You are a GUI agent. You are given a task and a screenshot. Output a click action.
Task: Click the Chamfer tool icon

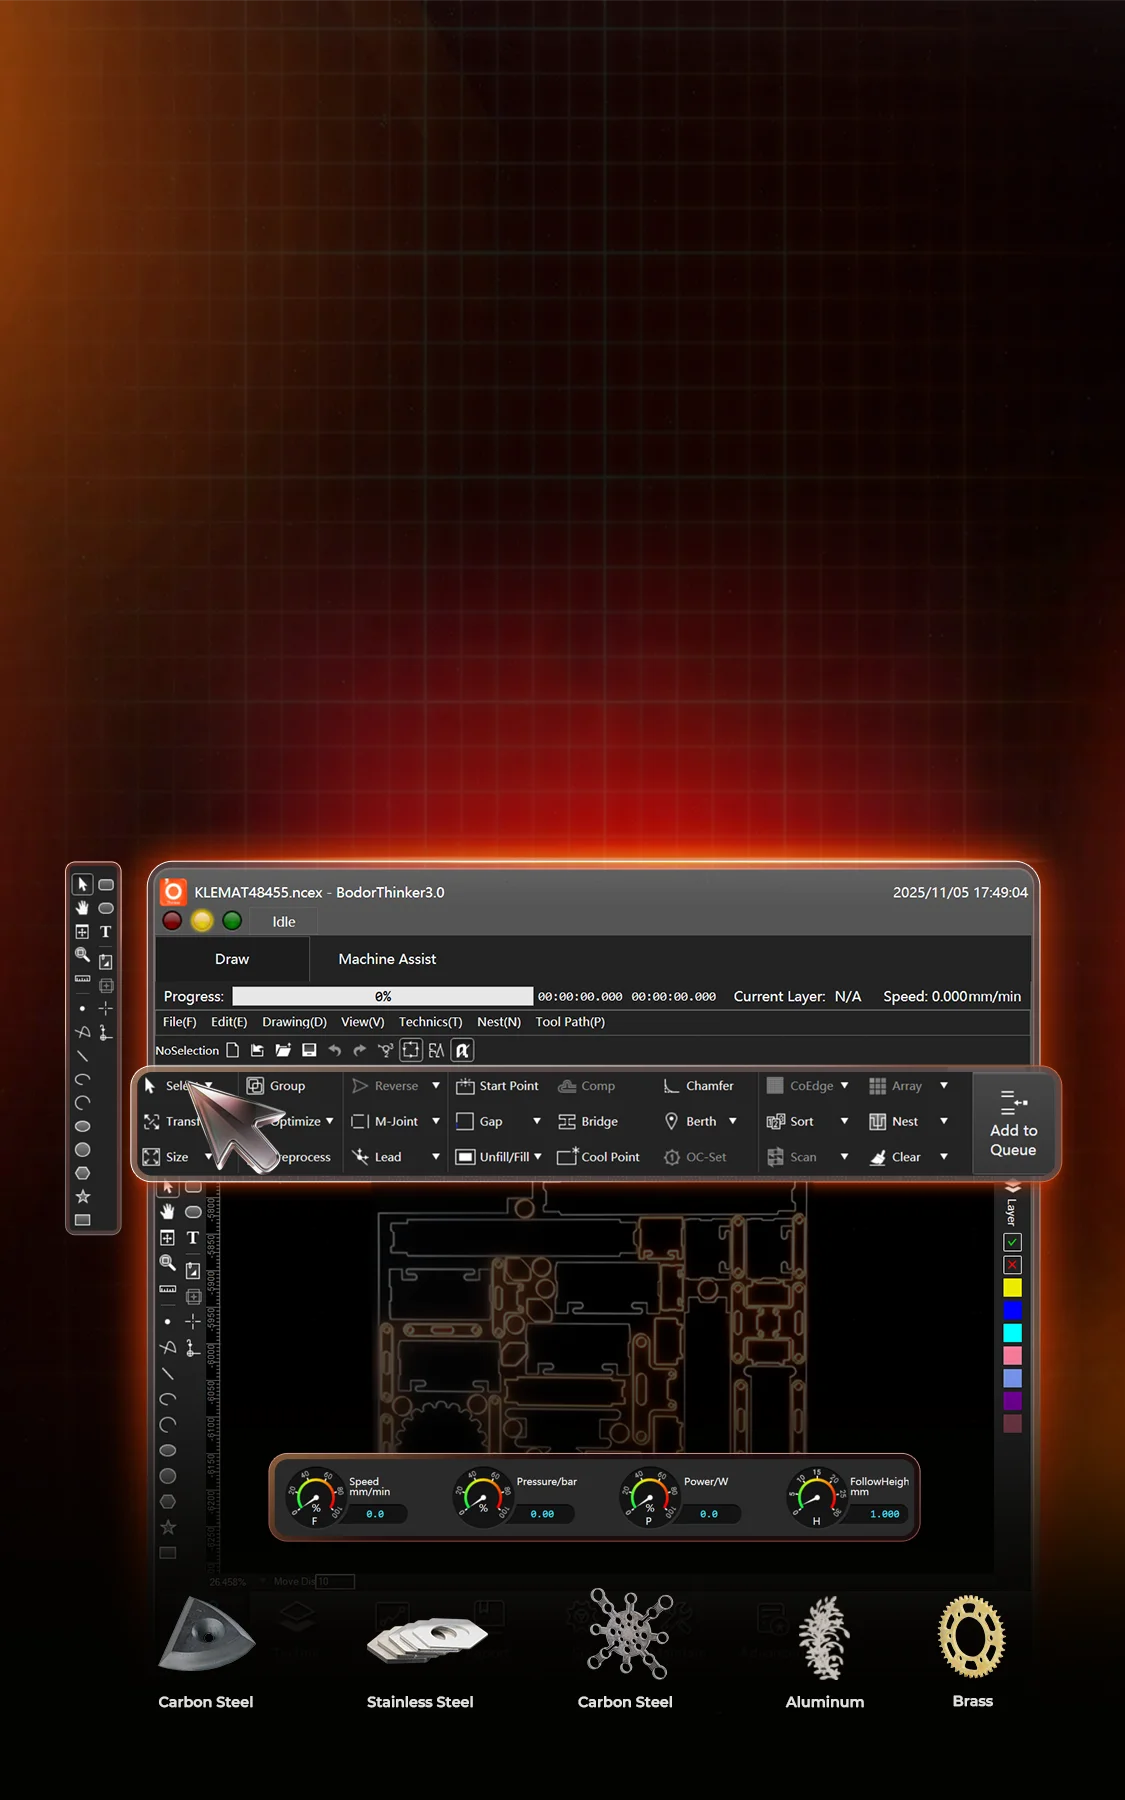pos(672,1086)
